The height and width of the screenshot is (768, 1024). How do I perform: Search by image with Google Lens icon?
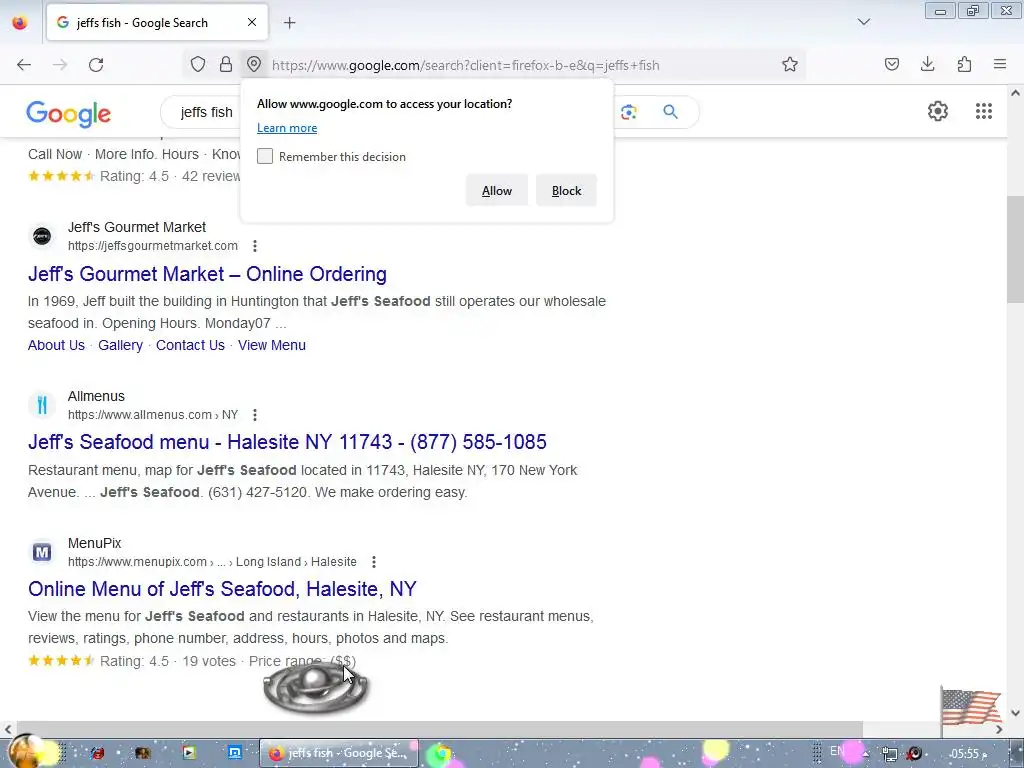[629, 112]
